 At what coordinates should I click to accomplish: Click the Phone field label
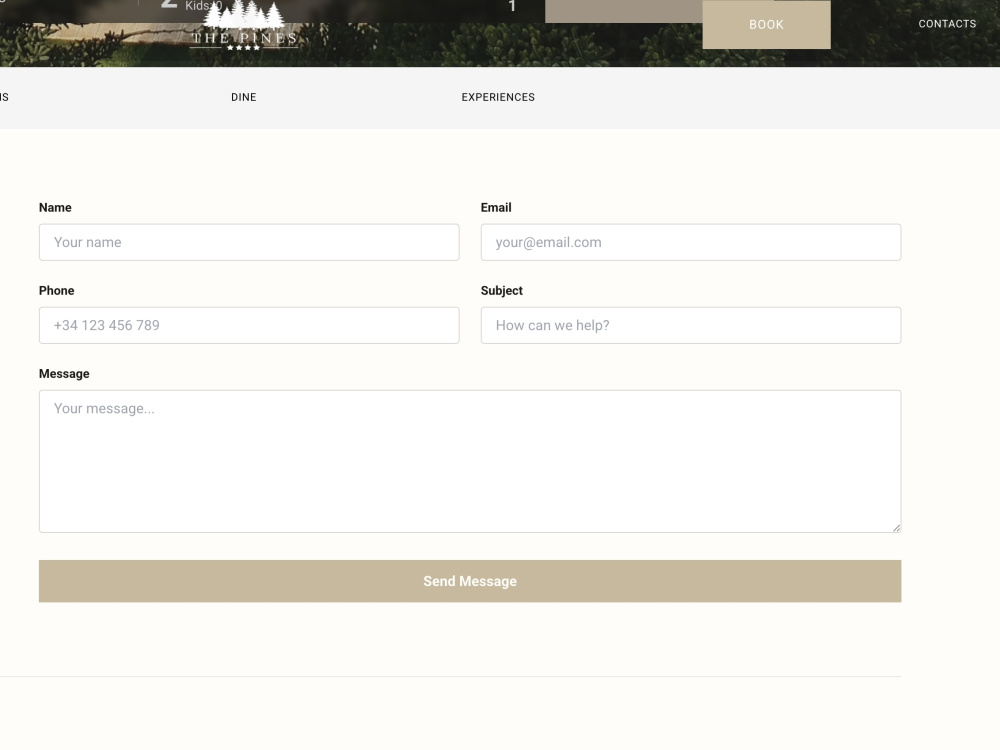pos(57,290)
